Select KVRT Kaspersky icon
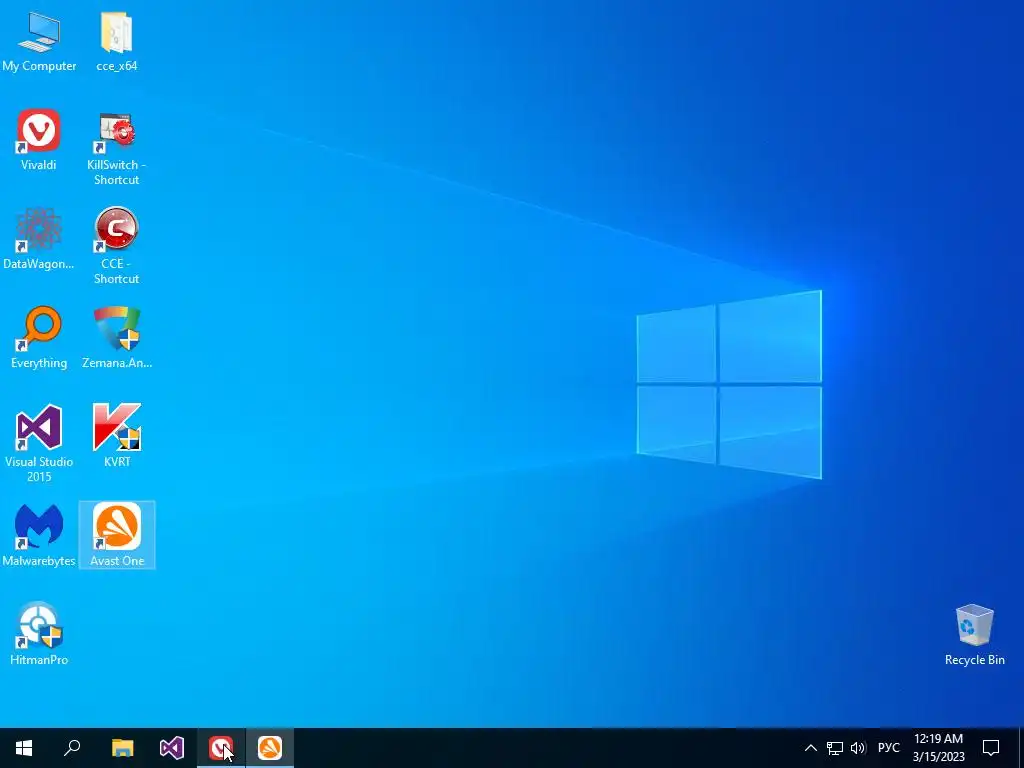 click(116, 436)
